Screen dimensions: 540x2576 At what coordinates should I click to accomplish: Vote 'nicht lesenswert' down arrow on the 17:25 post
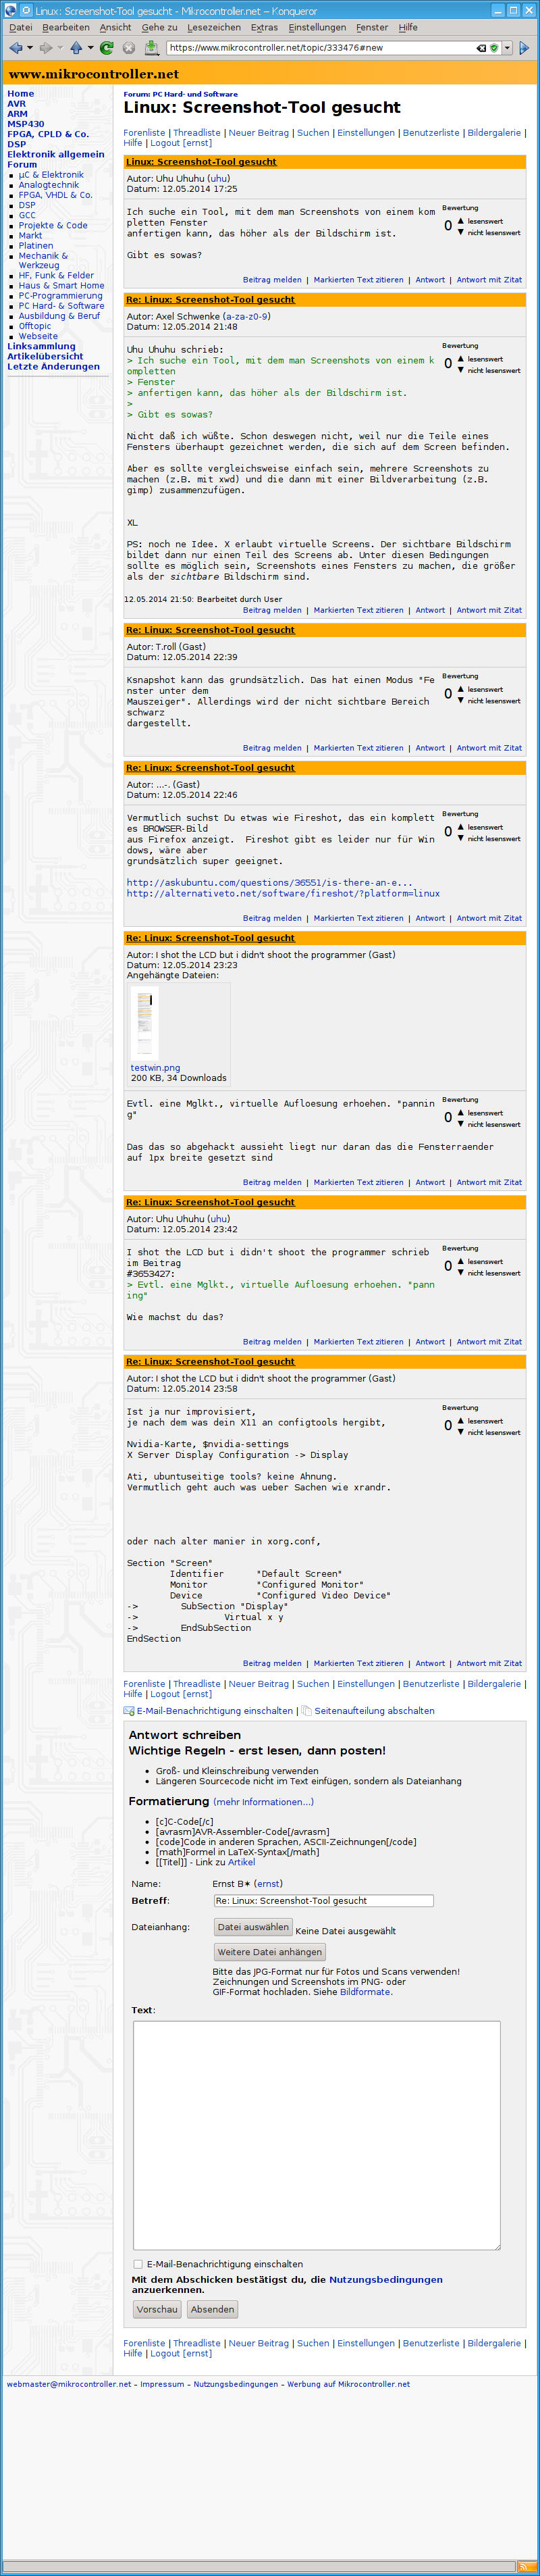461,232
